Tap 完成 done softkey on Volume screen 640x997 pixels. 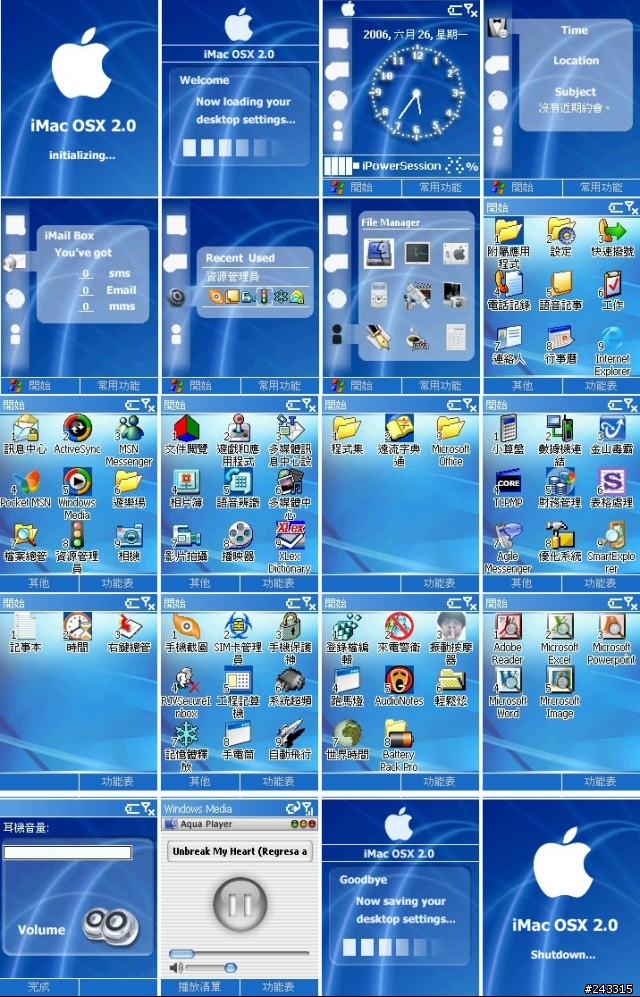click(39, 987)
